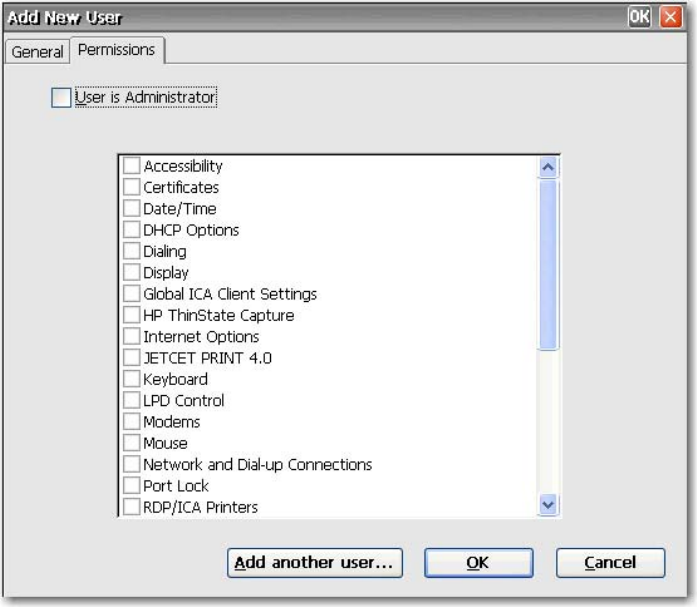Toggle the Internet Options checkbox
This screenshot has width=697, height=607.
click(x=132, y=336)
